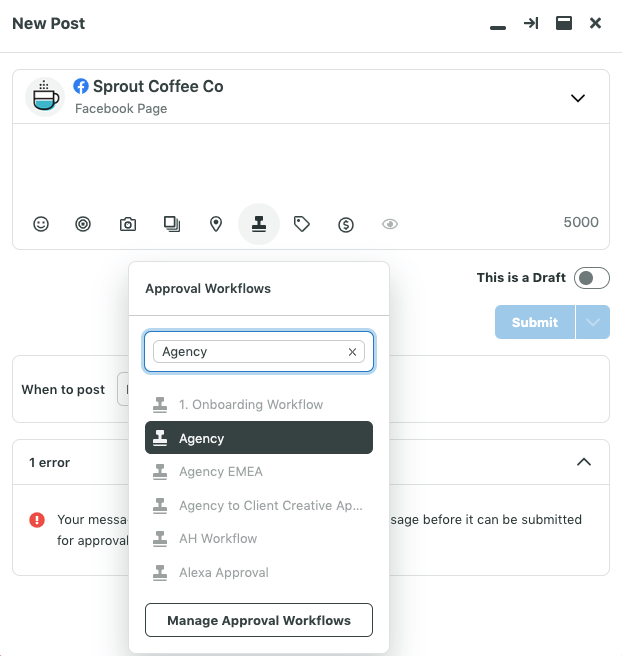The image size is (622, 656).
Task: Add a location with the pin icon
Action: pyautogui.click(x=216, y=224)
